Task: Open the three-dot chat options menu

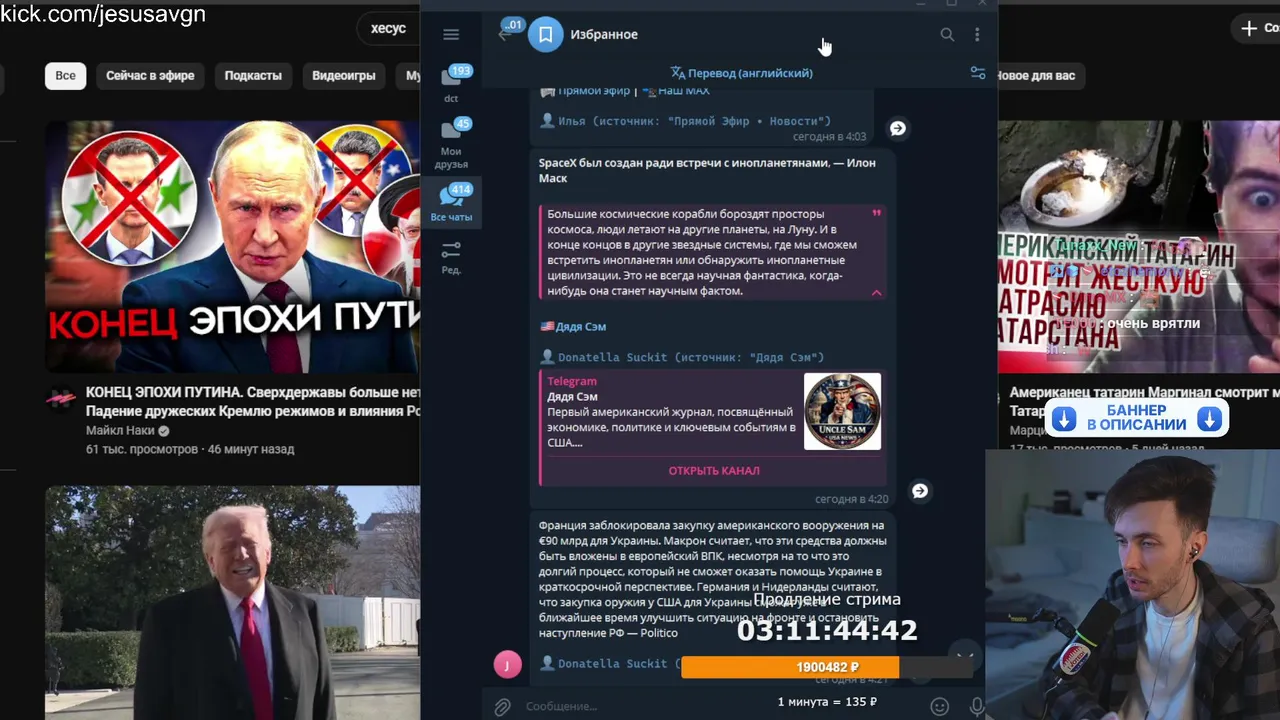Action: tap(977, 34)
